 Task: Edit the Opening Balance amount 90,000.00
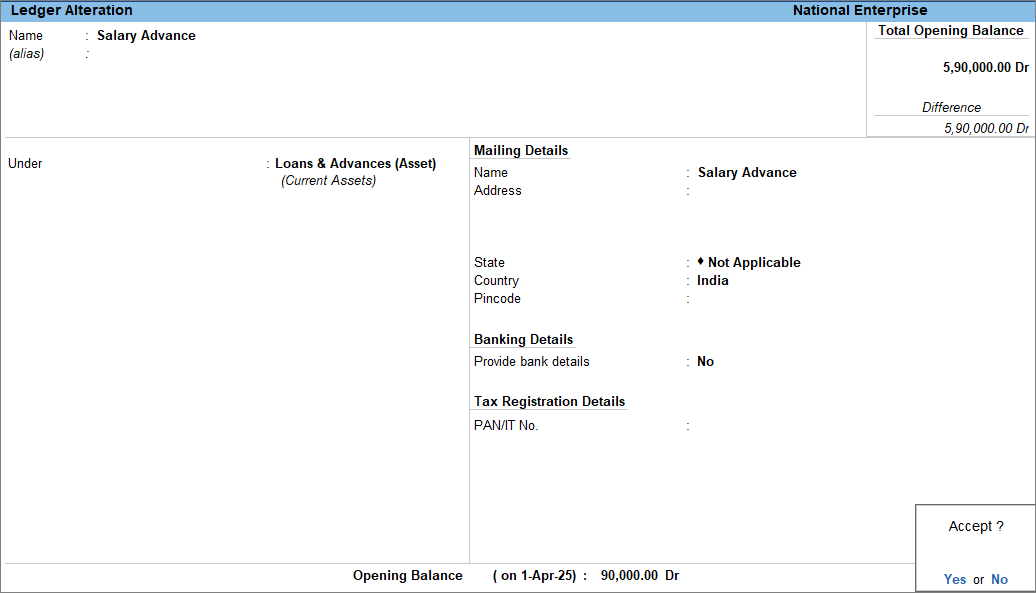click(x=629, y=576)
